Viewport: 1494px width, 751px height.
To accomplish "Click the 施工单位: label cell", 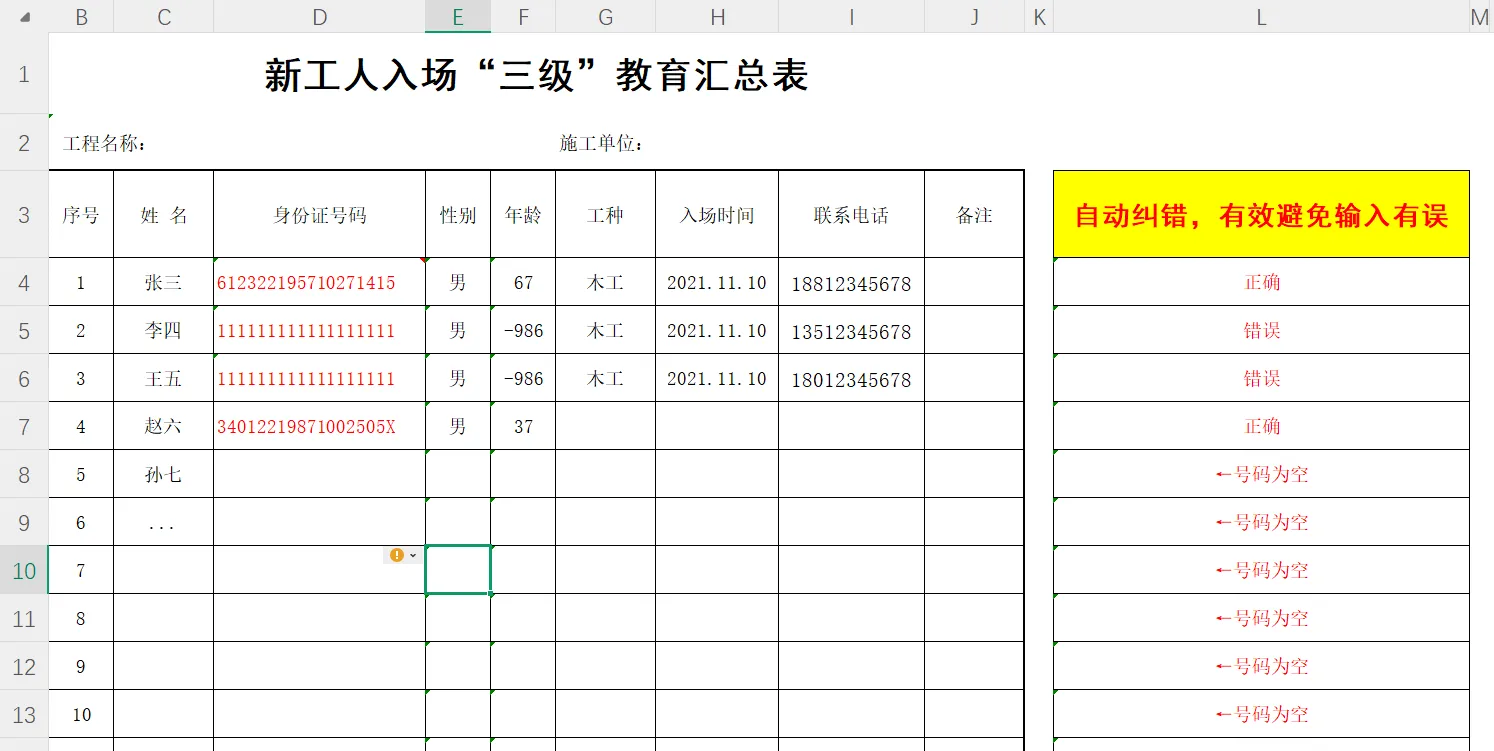I will coord(601,143).
